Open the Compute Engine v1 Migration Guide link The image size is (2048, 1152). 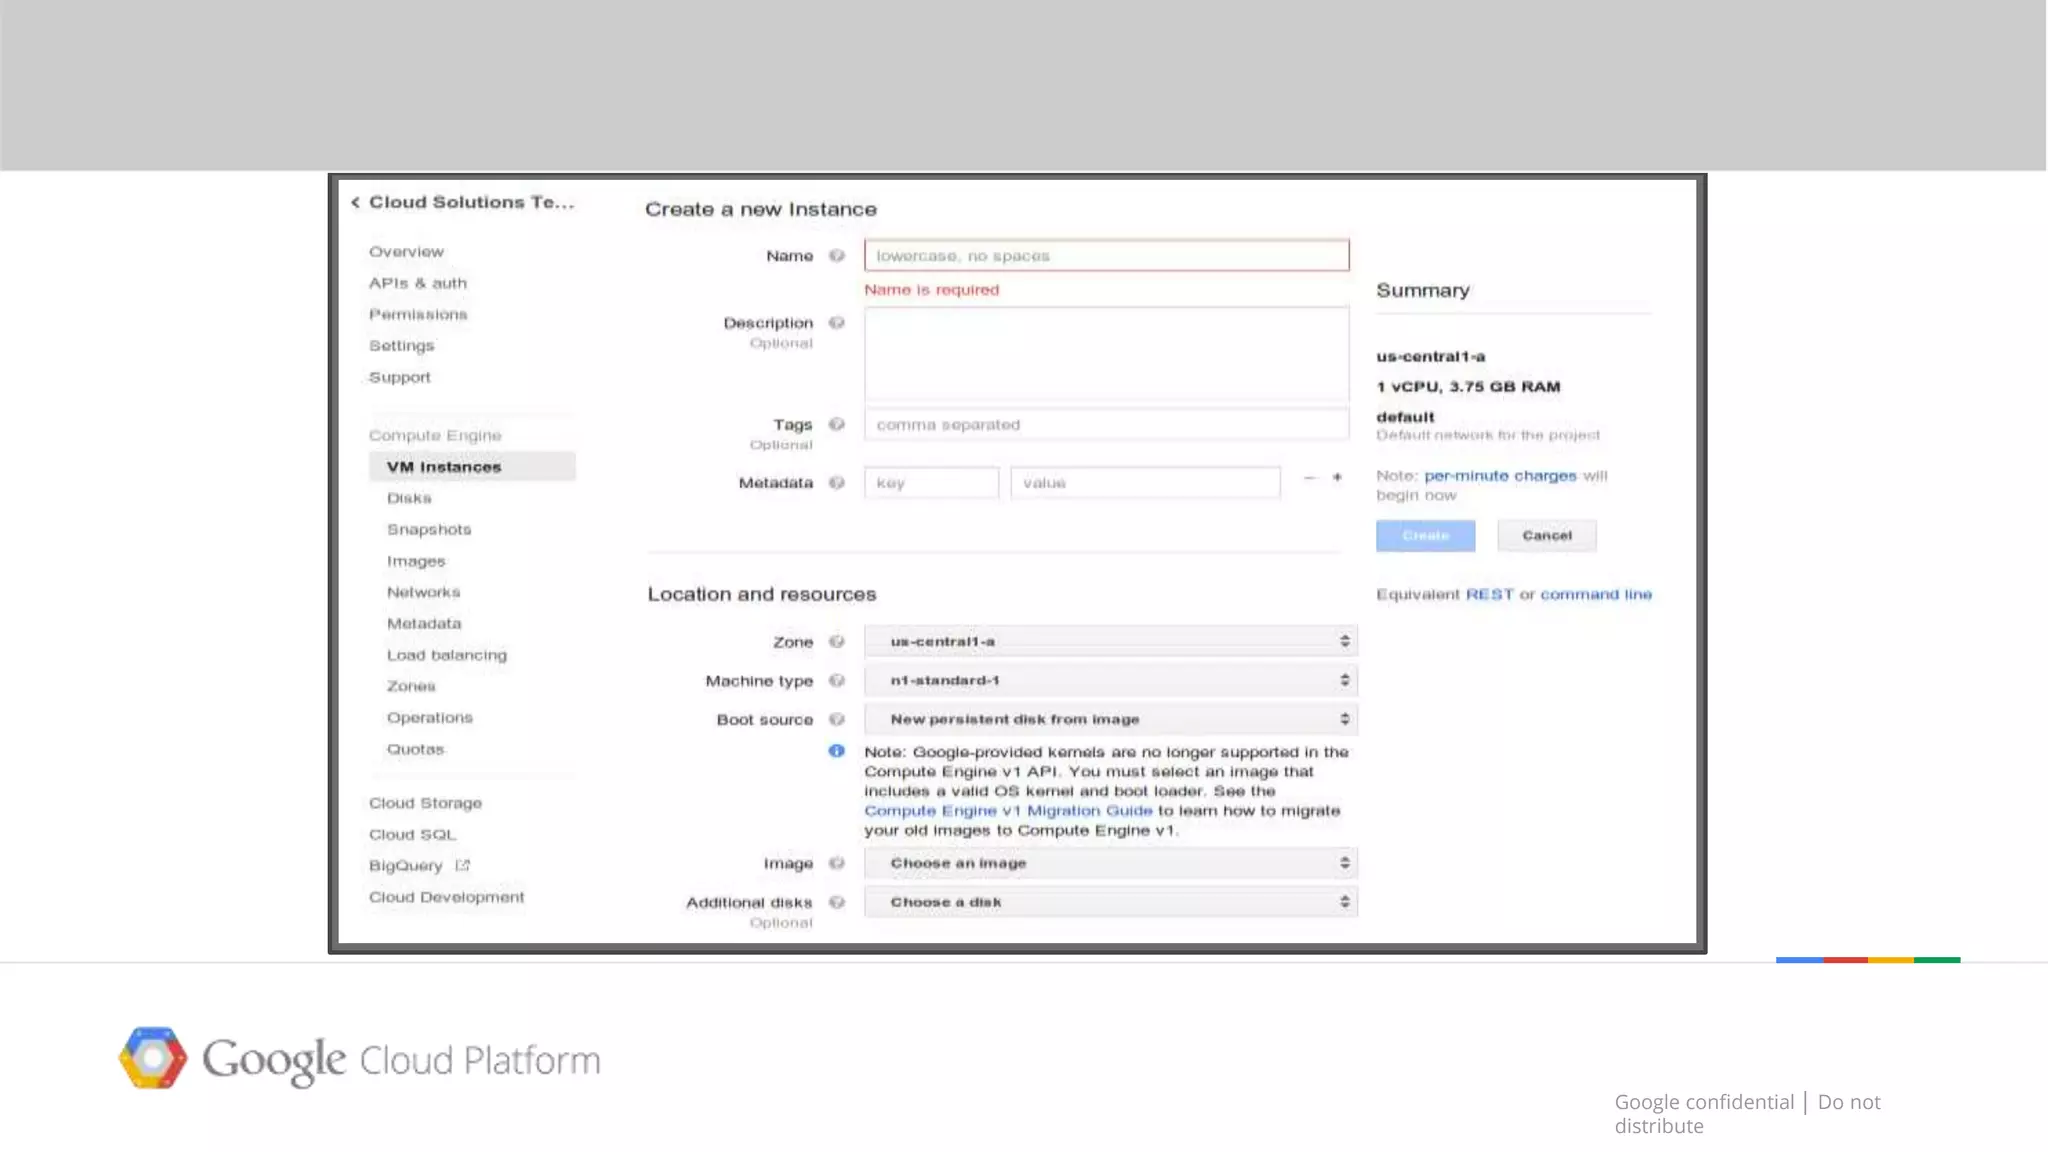[x=1008, y=811]
